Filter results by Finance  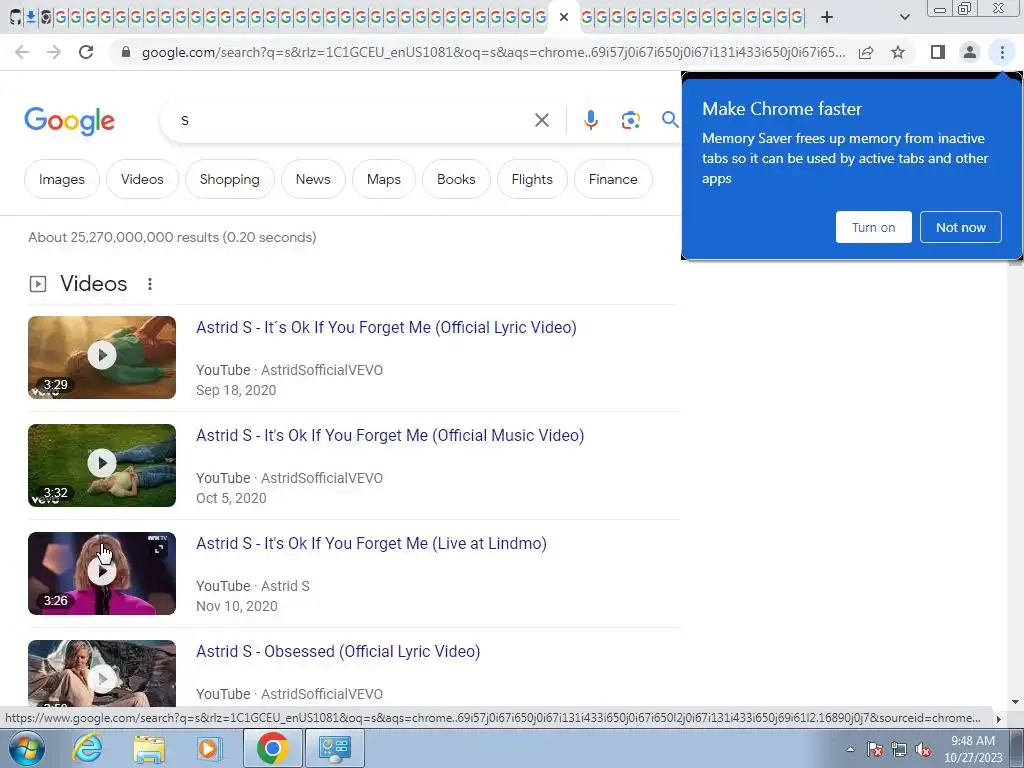[613, 179]
